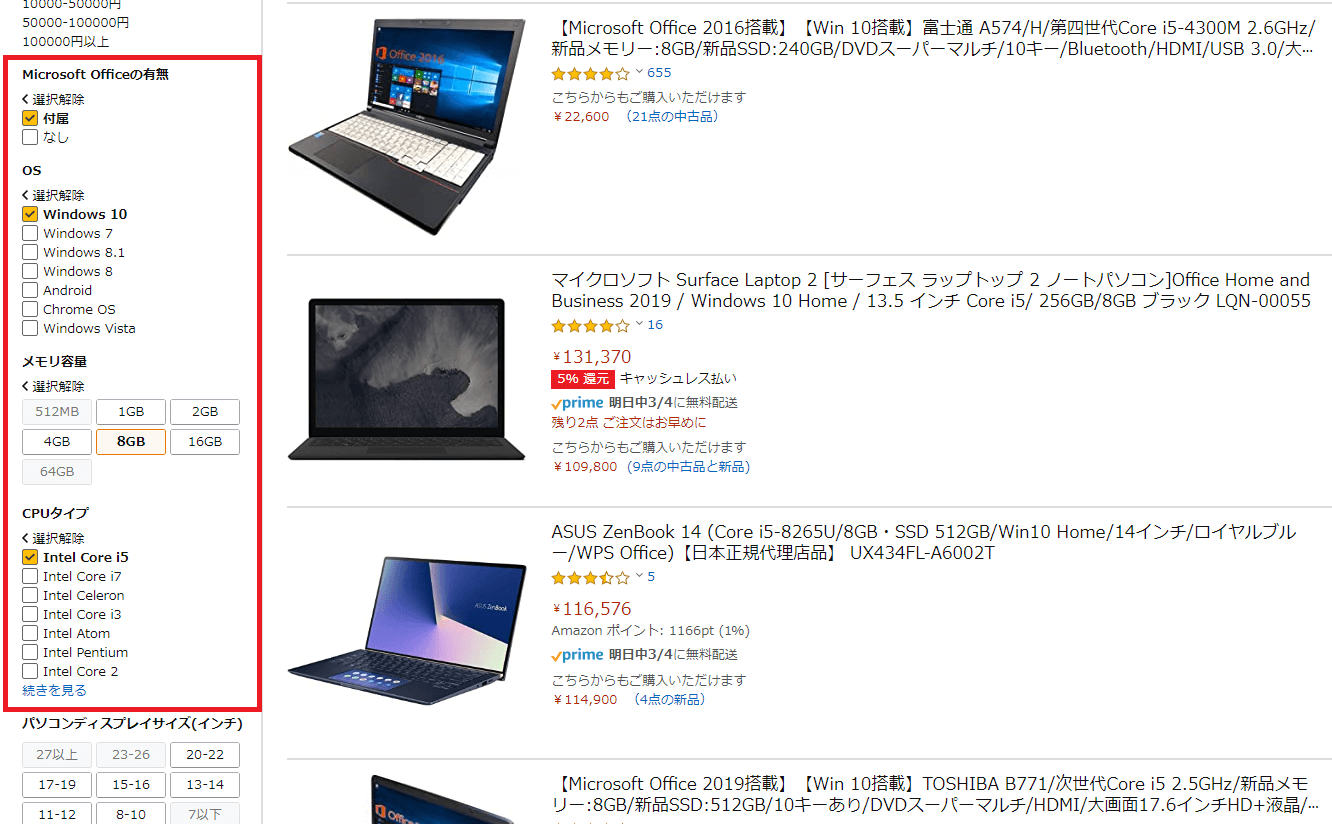Tick the Chrome OS checkbox
Image resolution: width=1332 pixels, height=824 pixels.
click(30, 309)
